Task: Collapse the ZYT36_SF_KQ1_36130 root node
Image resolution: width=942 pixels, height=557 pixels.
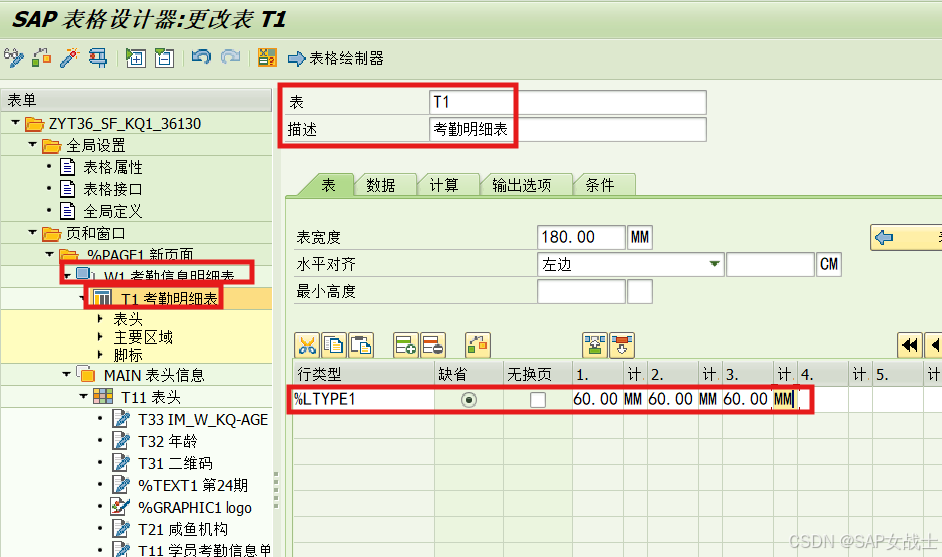Action: click(x=15, y=123)
